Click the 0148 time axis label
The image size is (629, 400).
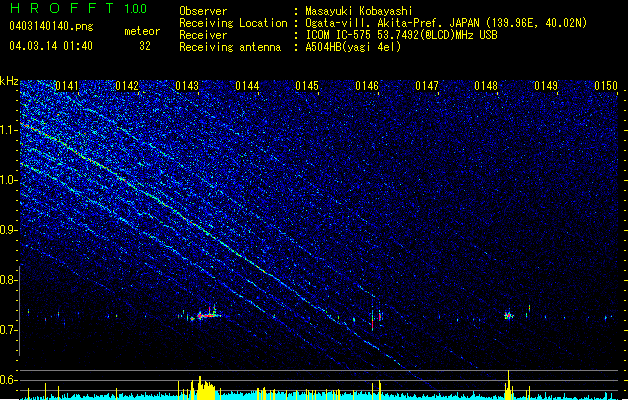(x=486, y=86)
